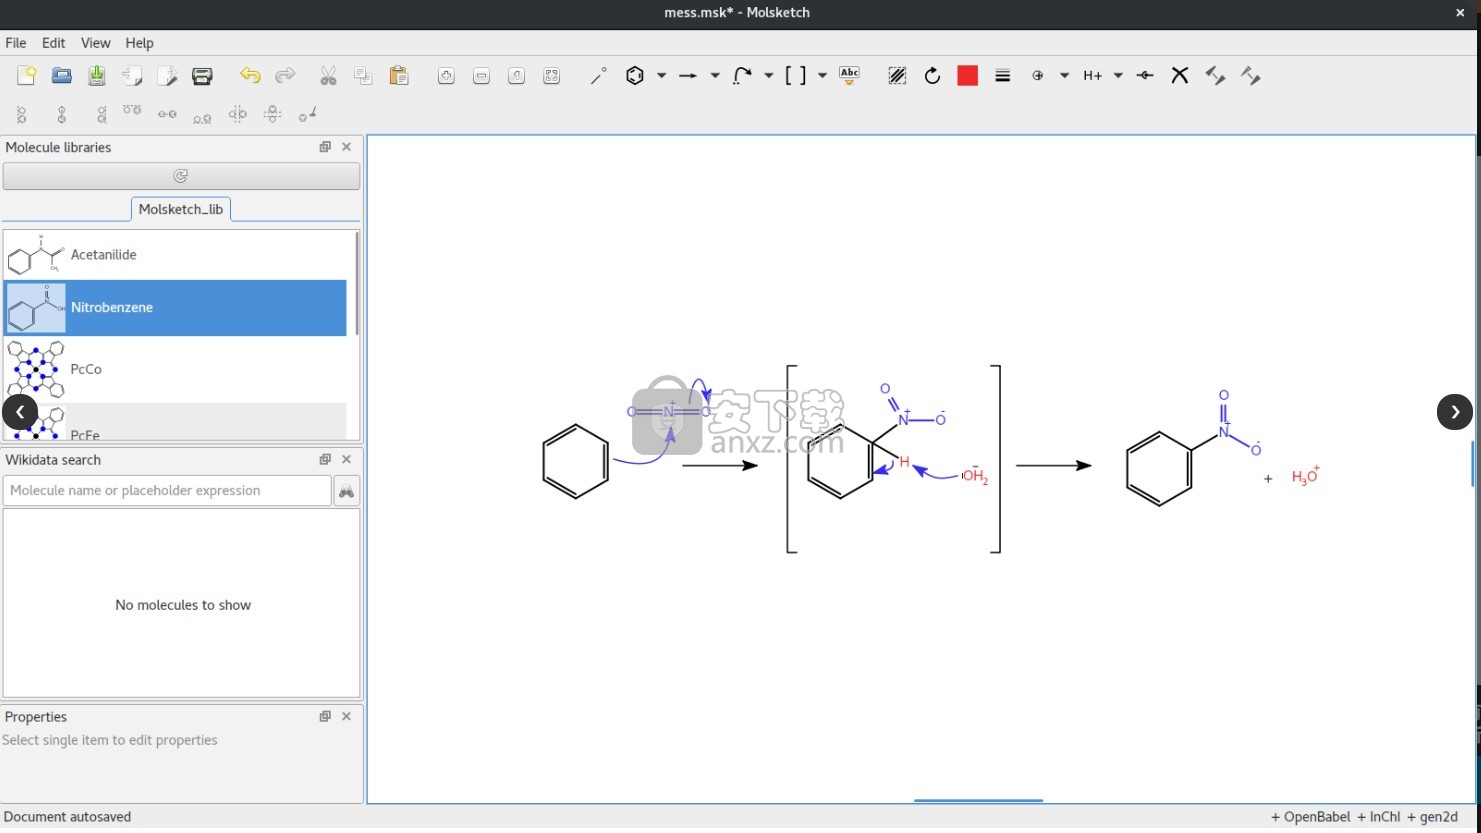
Task: Click the second clean-up brush icon
Action: pos(1250,76)
